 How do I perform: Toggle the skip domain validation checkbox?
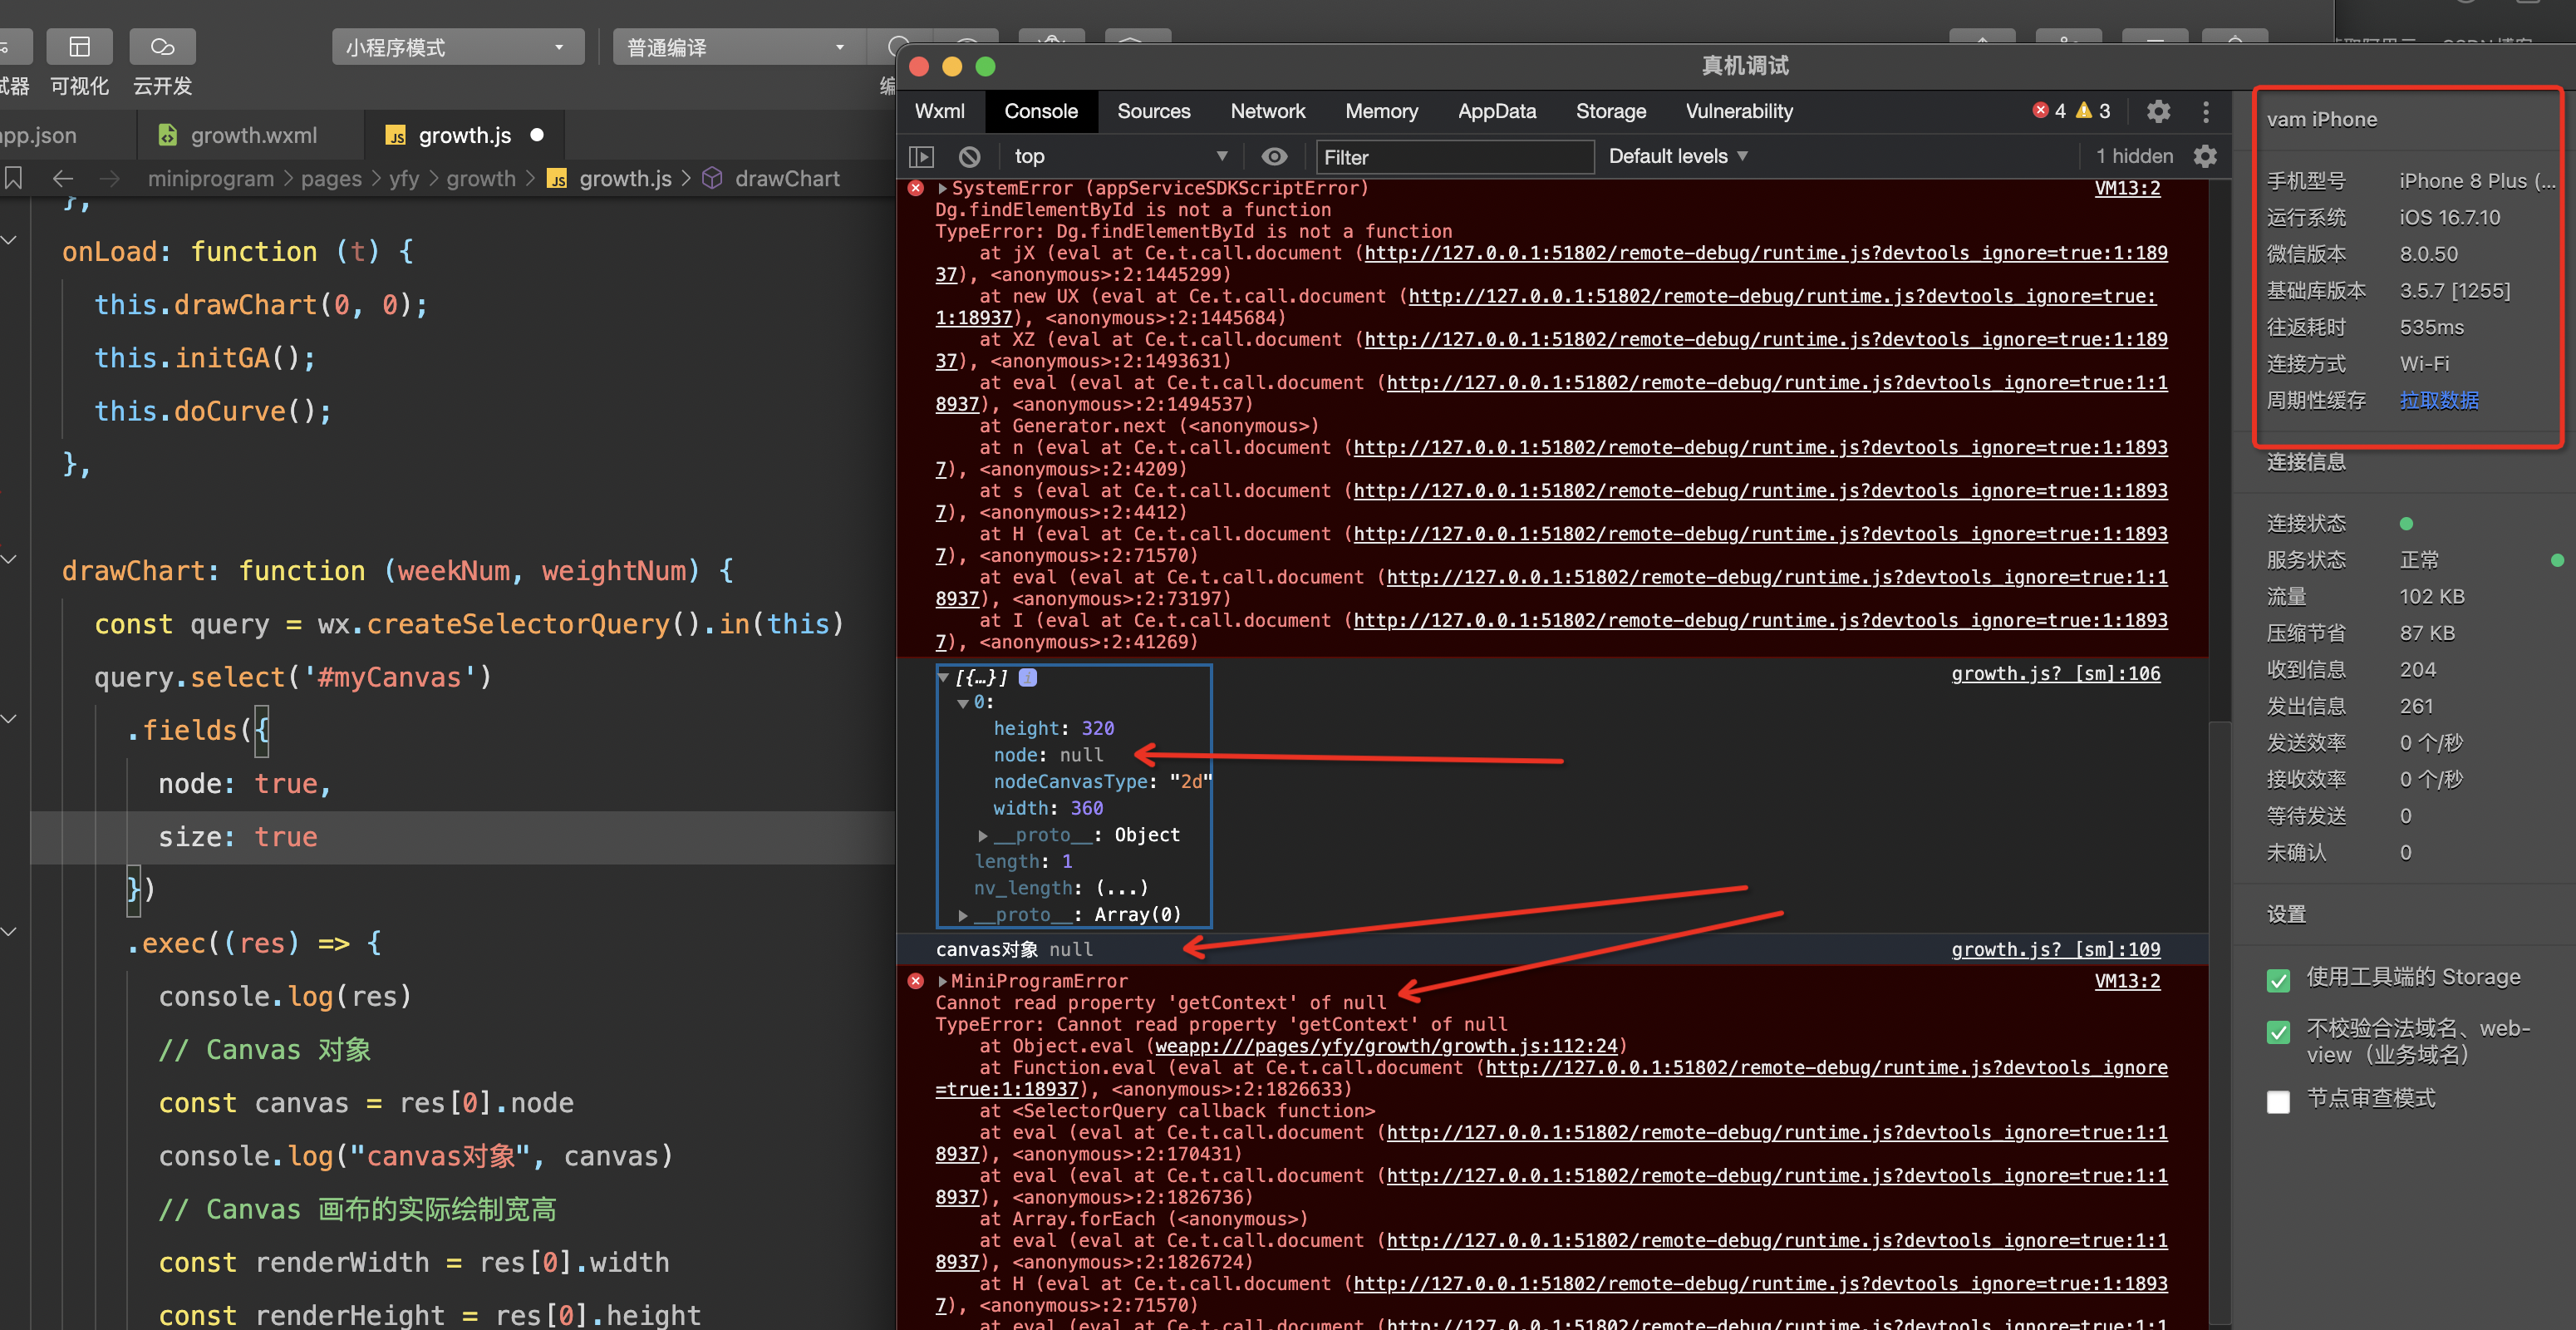click(x=2278, y=1032)
